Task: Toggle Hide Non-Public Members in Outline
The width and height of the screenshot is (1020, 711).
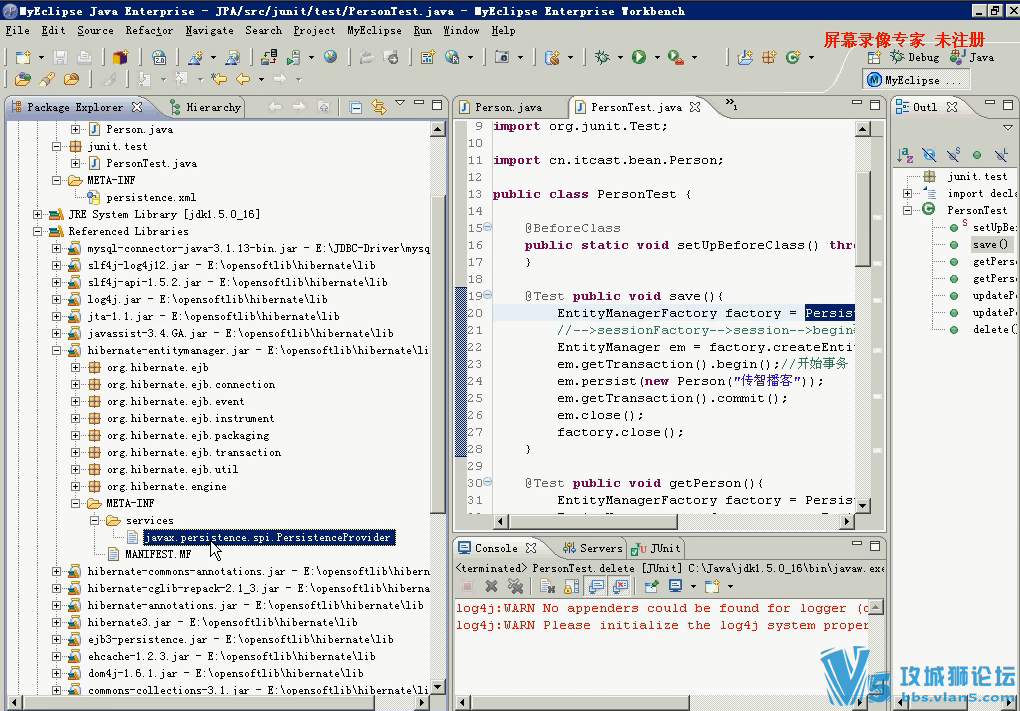Action: (976, 155)
